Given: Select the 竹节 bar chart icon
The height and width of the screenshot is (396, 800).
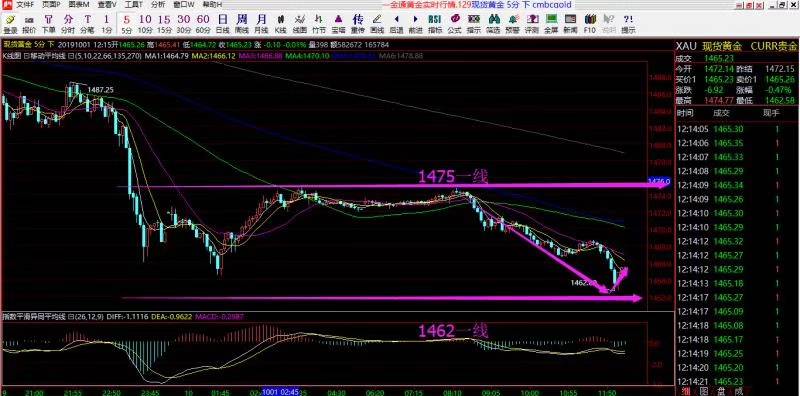Looking at the screenshot, I should (318, 23).
